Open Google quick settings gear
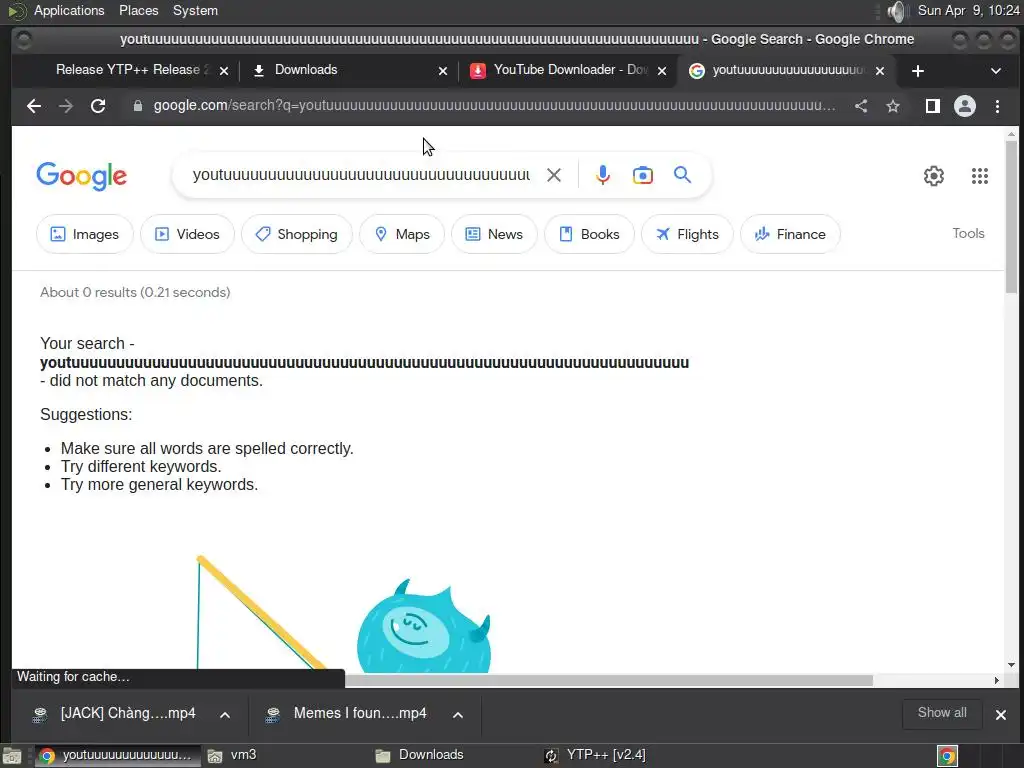 coord(934,176)
